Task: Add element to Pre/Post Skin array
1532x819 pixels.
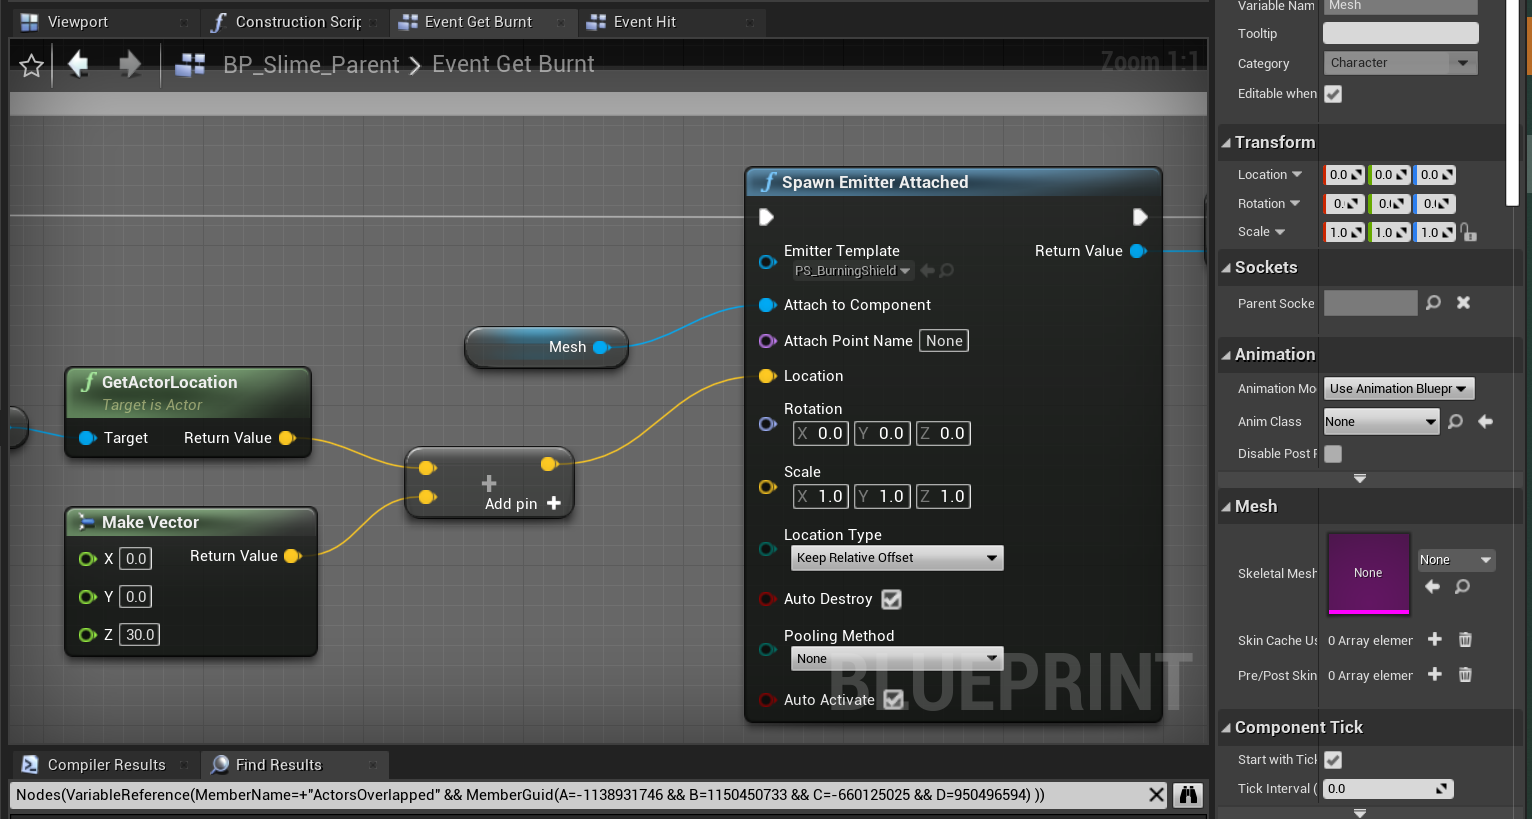Action: click(1434, 675)
